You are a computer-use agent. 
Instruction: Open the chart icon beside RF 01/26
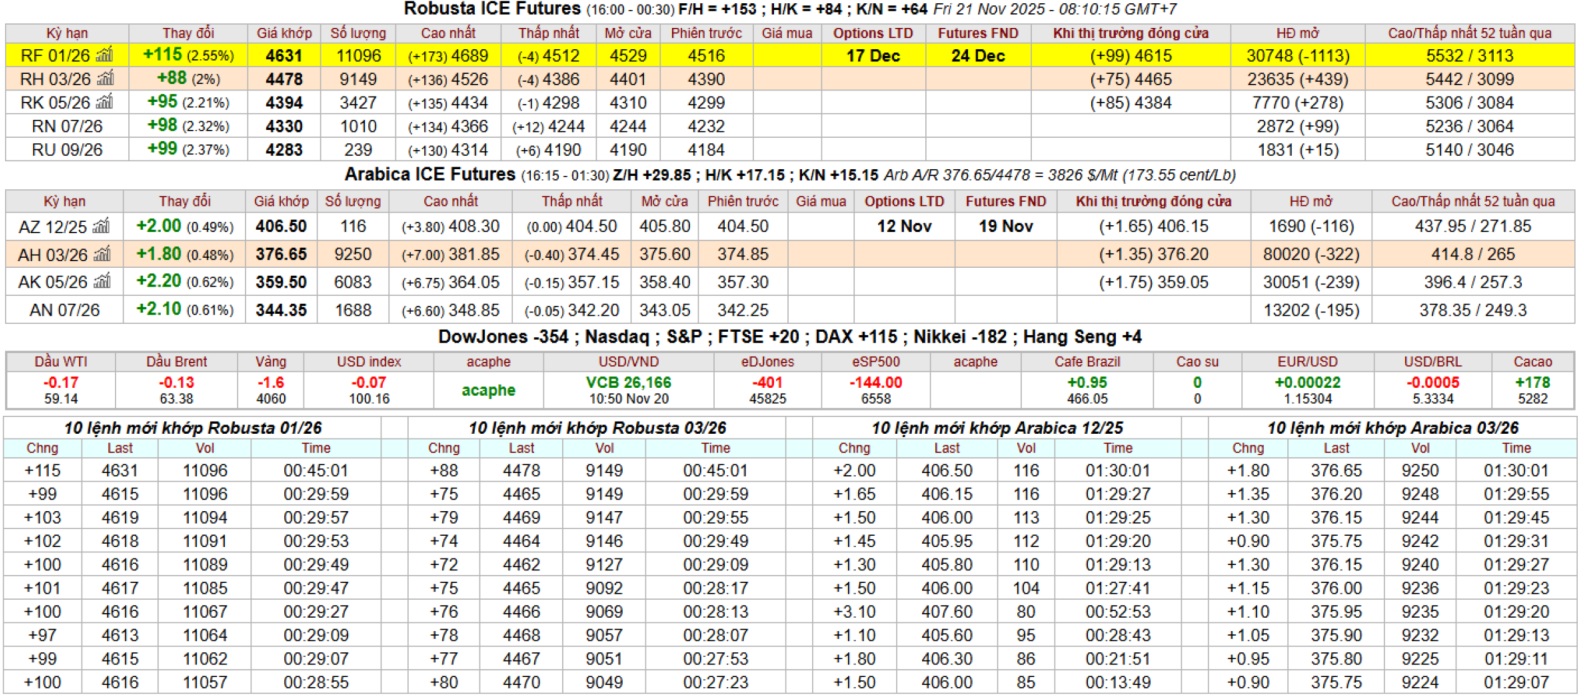pyautogui.click(x=105, y=56)
